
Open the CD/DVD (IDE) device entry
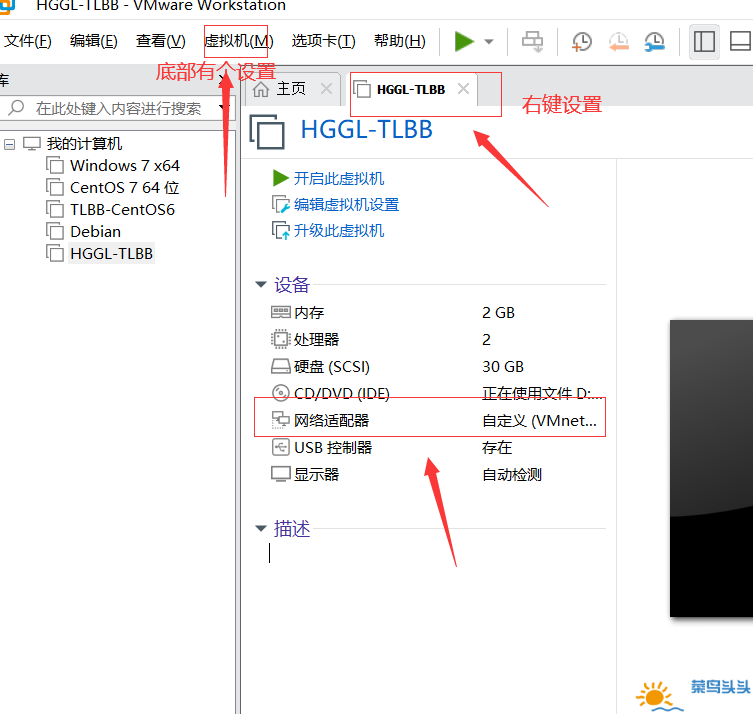pos(341,394)
